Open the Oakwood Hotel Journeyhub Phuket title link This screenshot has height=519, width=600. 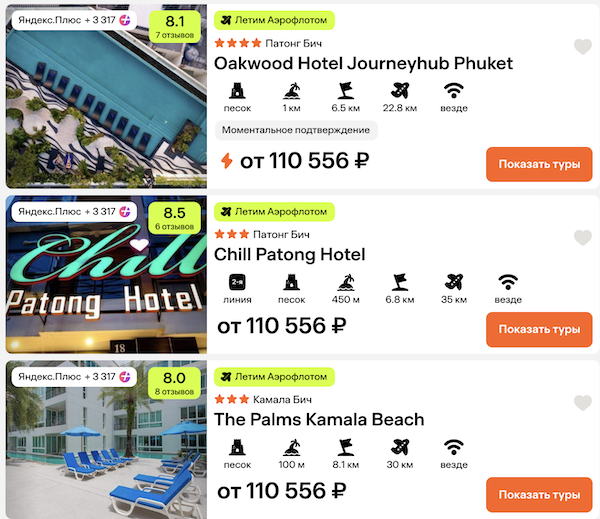[363, 64]
